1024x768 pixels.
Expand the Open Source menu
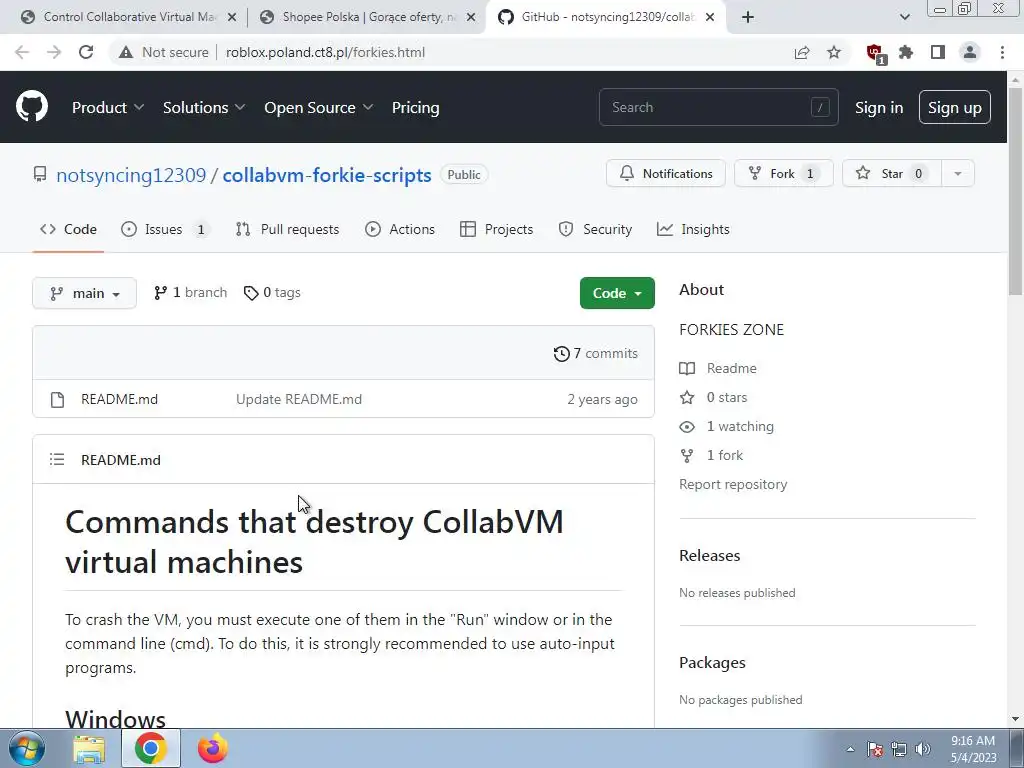[x=319, y=108]
